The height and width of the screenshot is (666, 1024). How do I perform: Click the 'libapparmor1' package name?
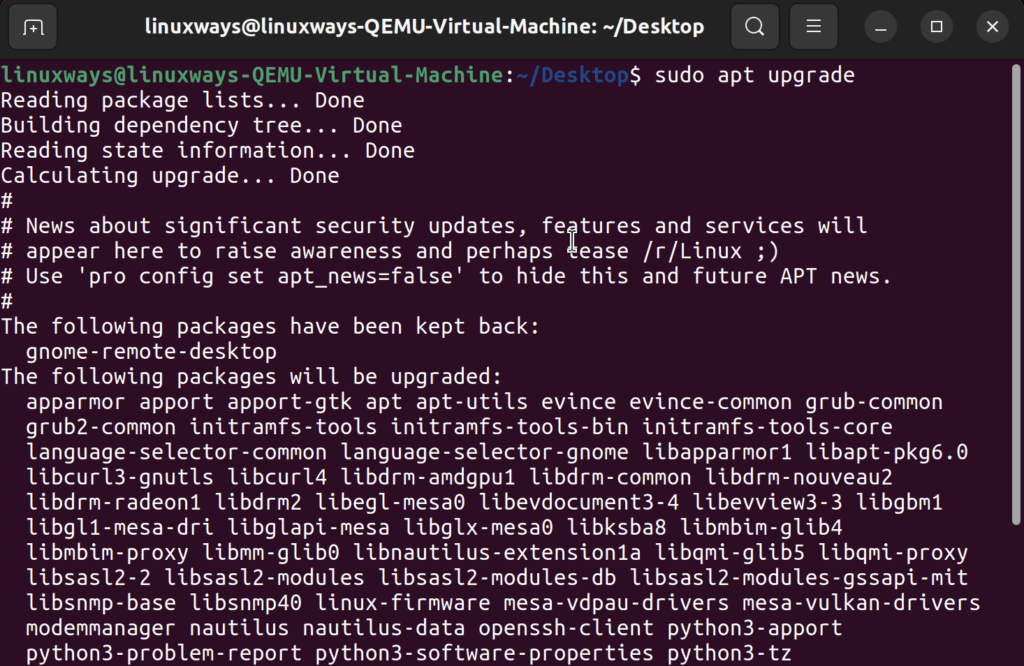(717, 452)
